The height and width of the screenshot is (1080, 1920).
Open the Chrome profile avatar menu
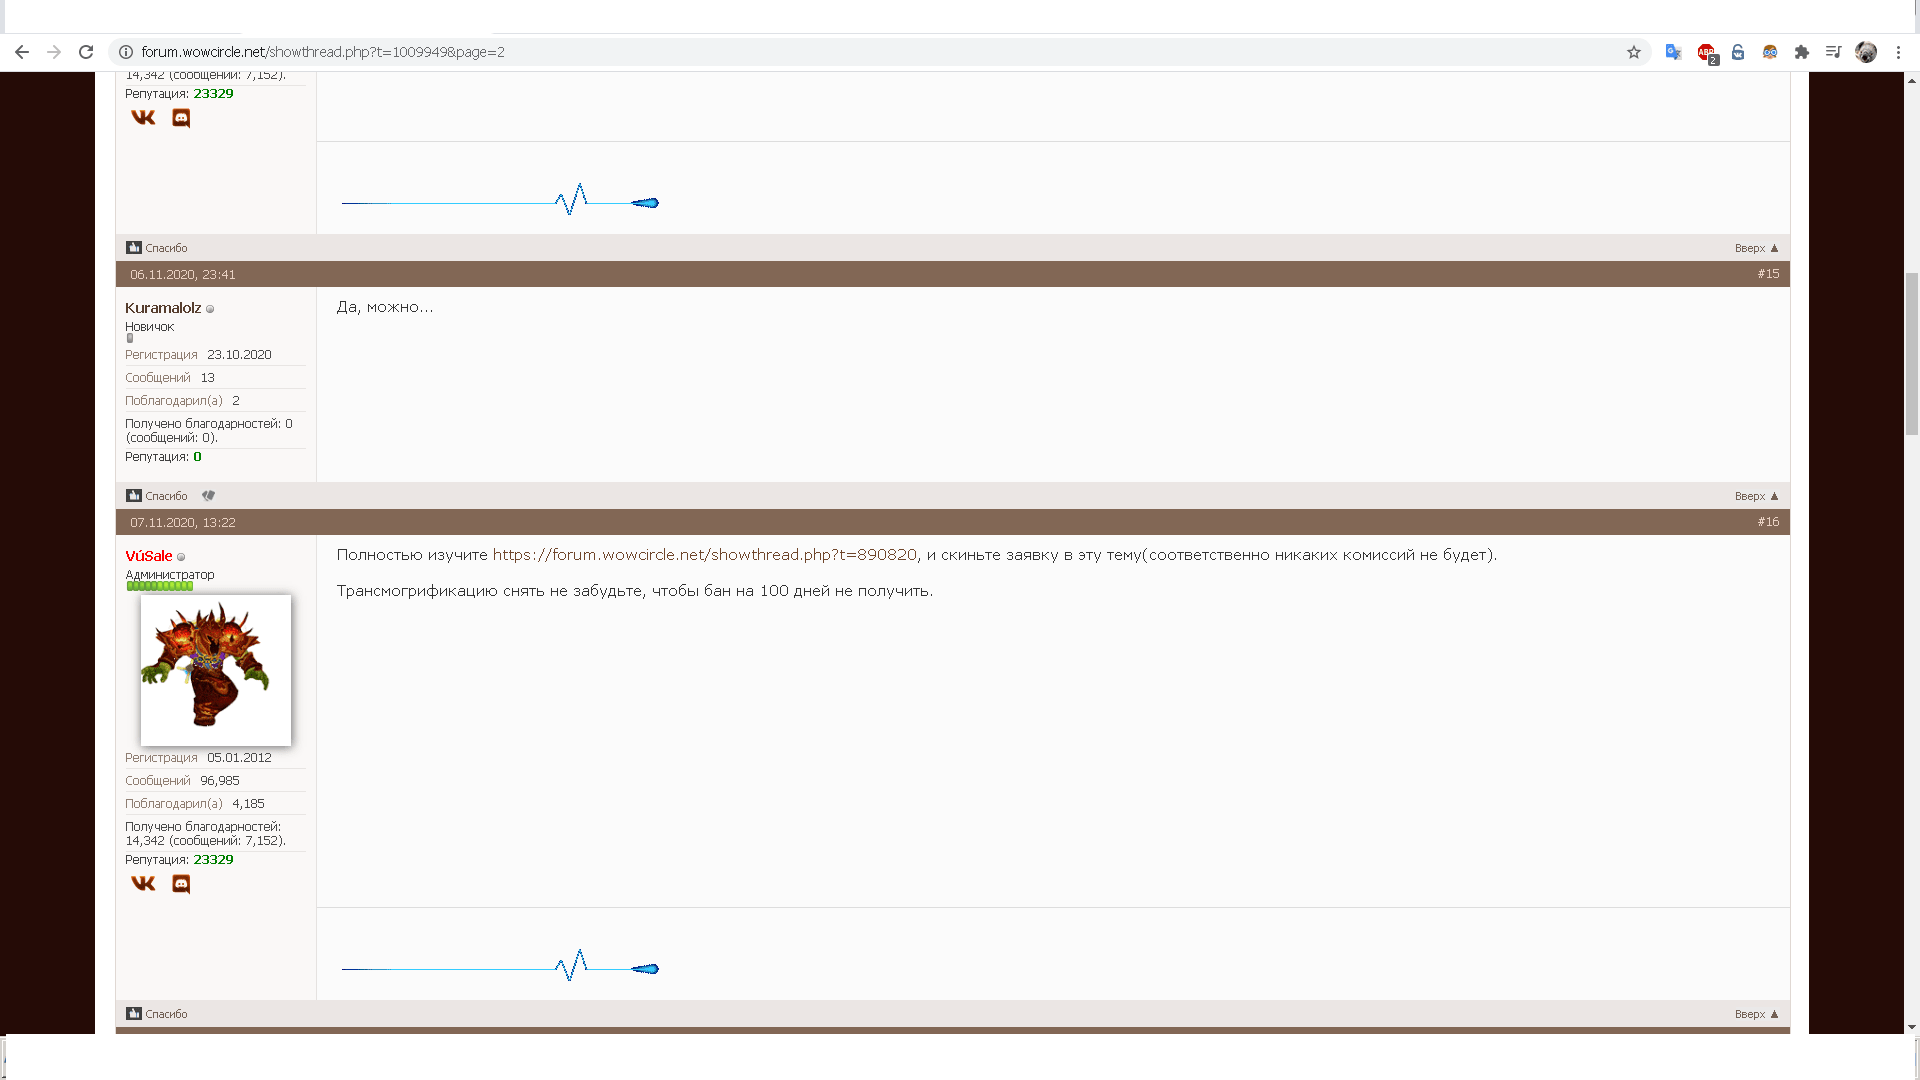(1866, 52)
